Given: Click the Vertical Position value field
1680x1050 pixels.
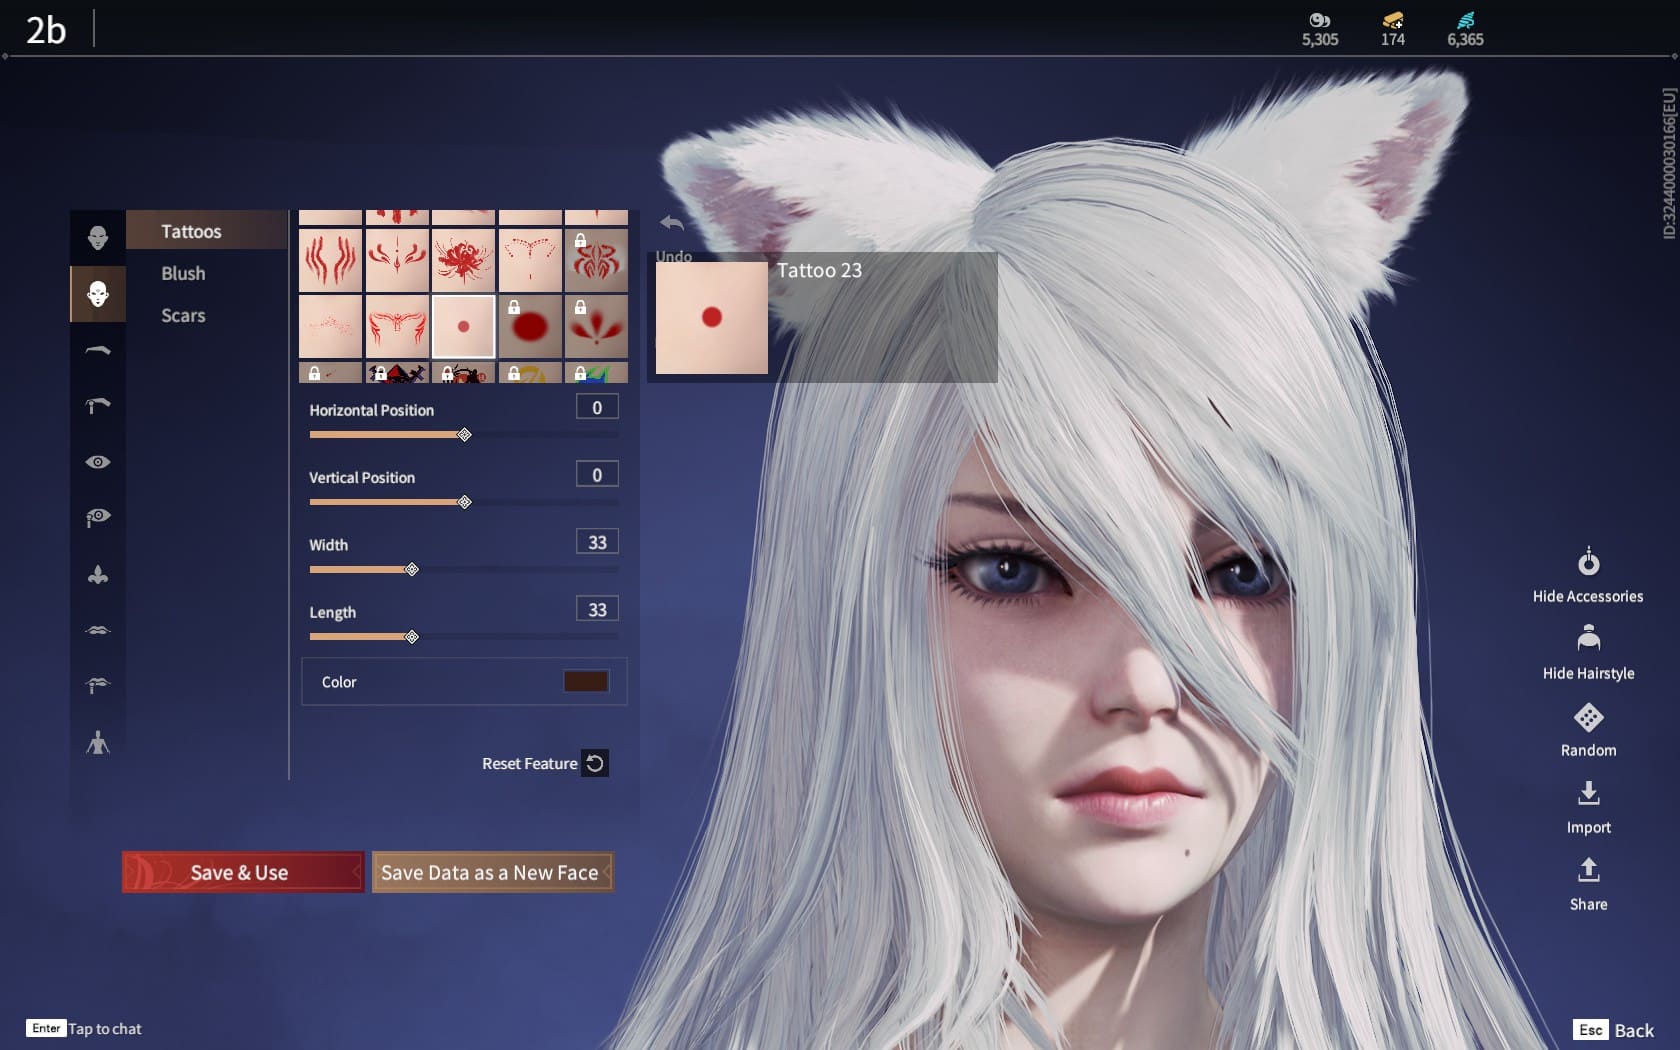Looking at the screenshot, I should (x=597, y=474).
